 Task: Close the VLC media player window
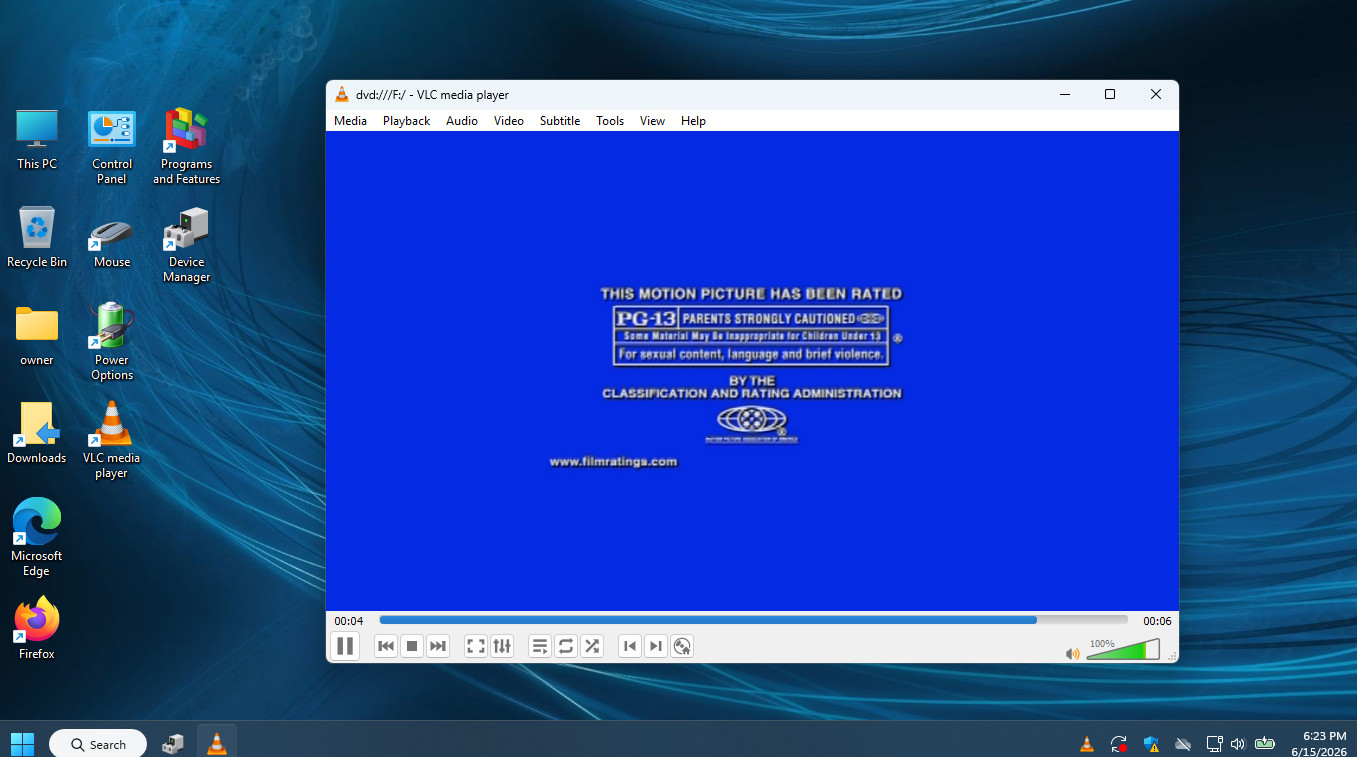1156,94
